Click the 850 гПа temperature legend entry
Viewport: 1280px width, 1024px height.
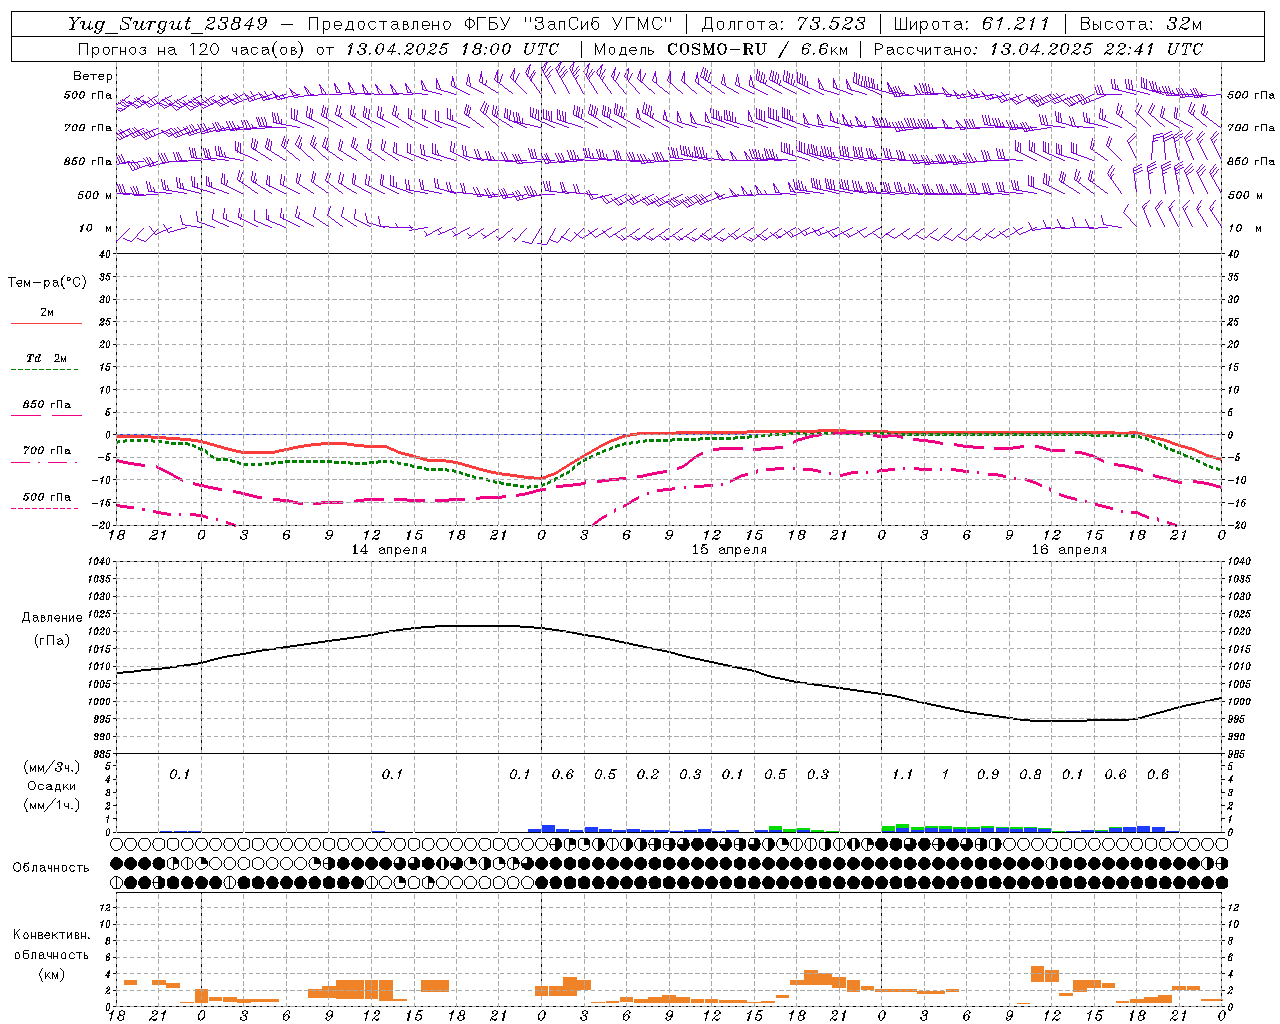click(46, 408)
